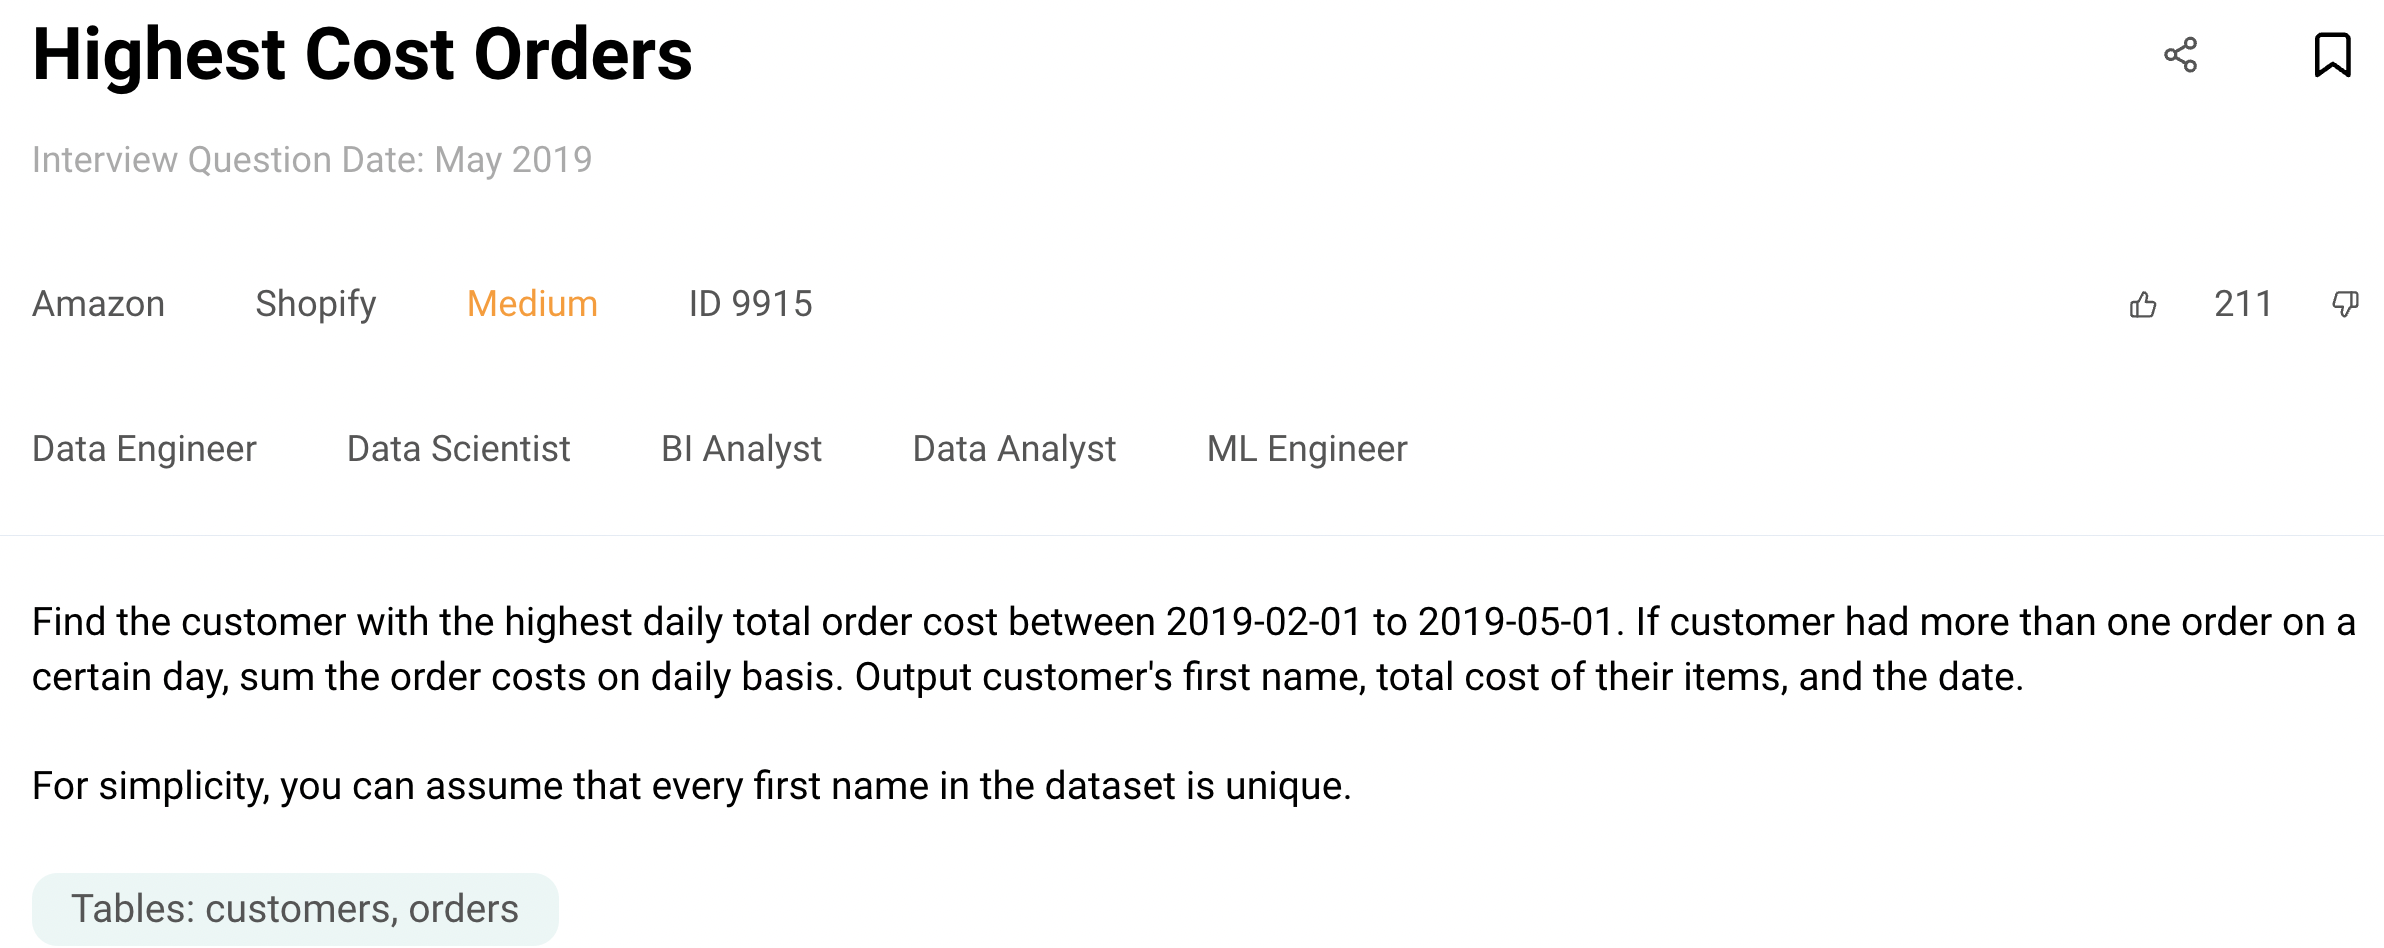
Task: Upvote the question with thumbs up
Action: coord(2143,304)
